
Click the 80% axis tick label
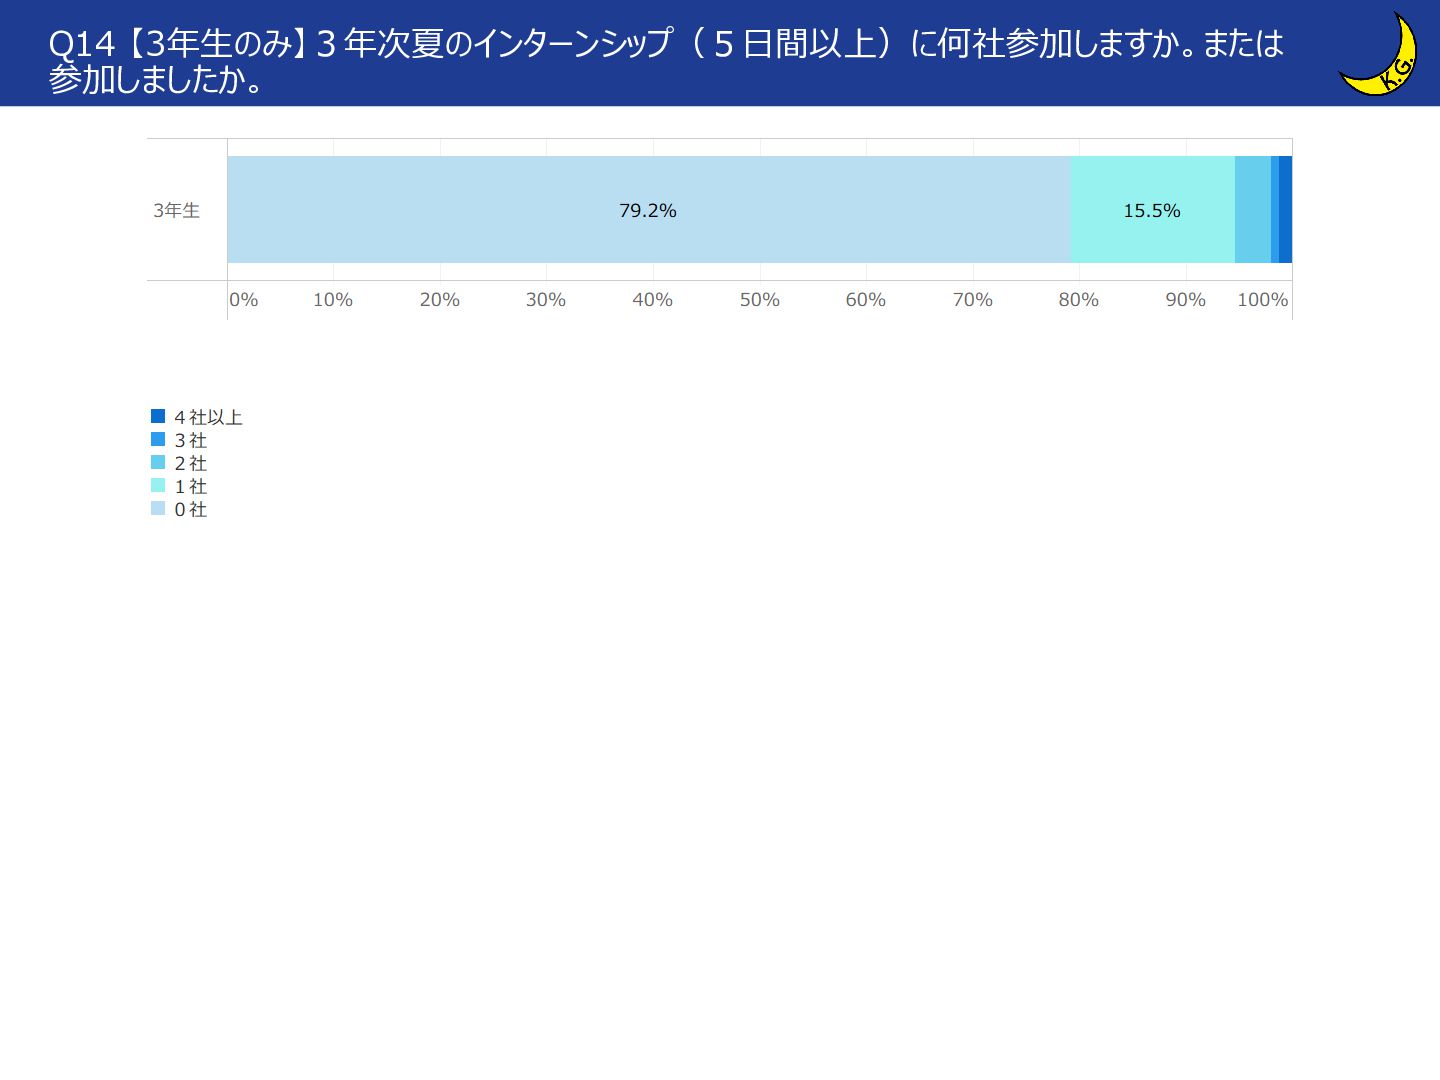coord(1079,300)
